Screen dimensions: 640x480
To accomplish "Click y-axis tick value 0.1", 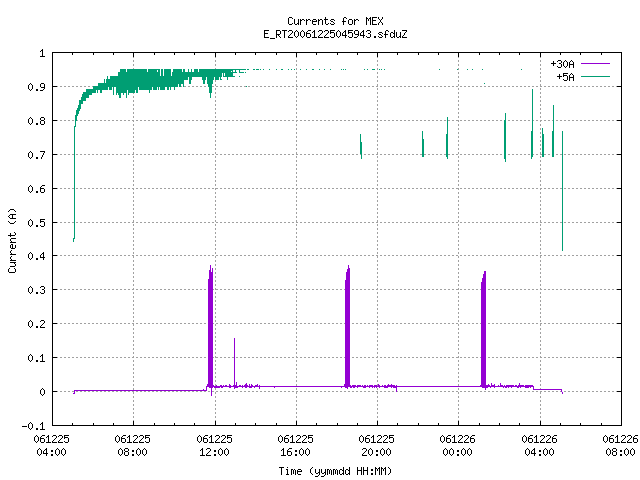I will pyautogui.click(x=36, y=358).
